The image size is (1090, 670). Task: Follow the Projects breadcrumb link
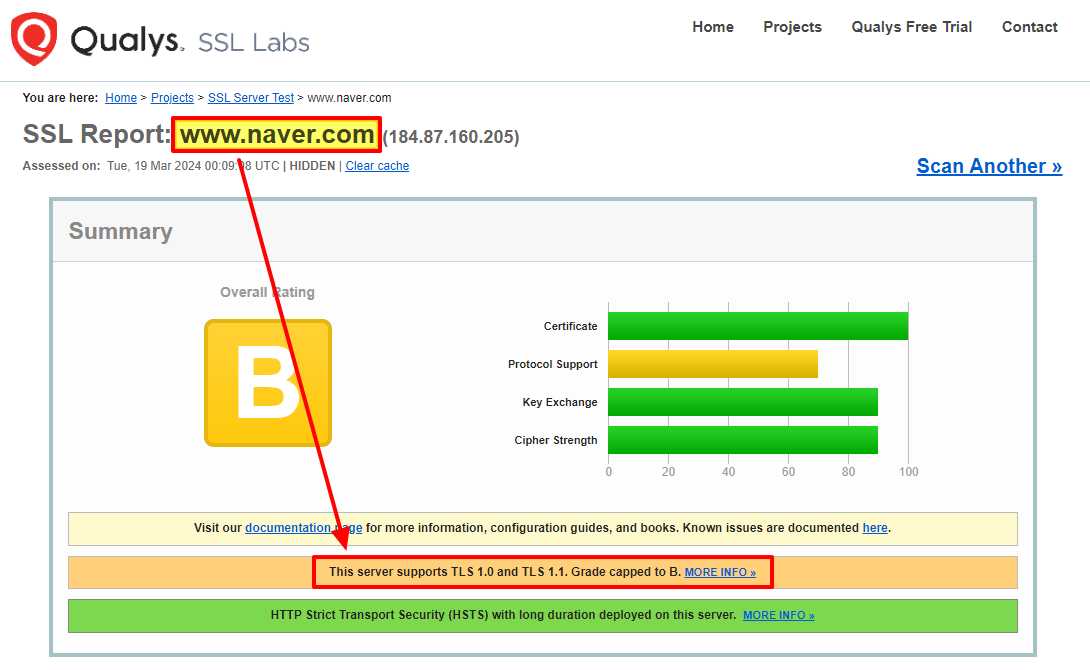coord(172,98)
